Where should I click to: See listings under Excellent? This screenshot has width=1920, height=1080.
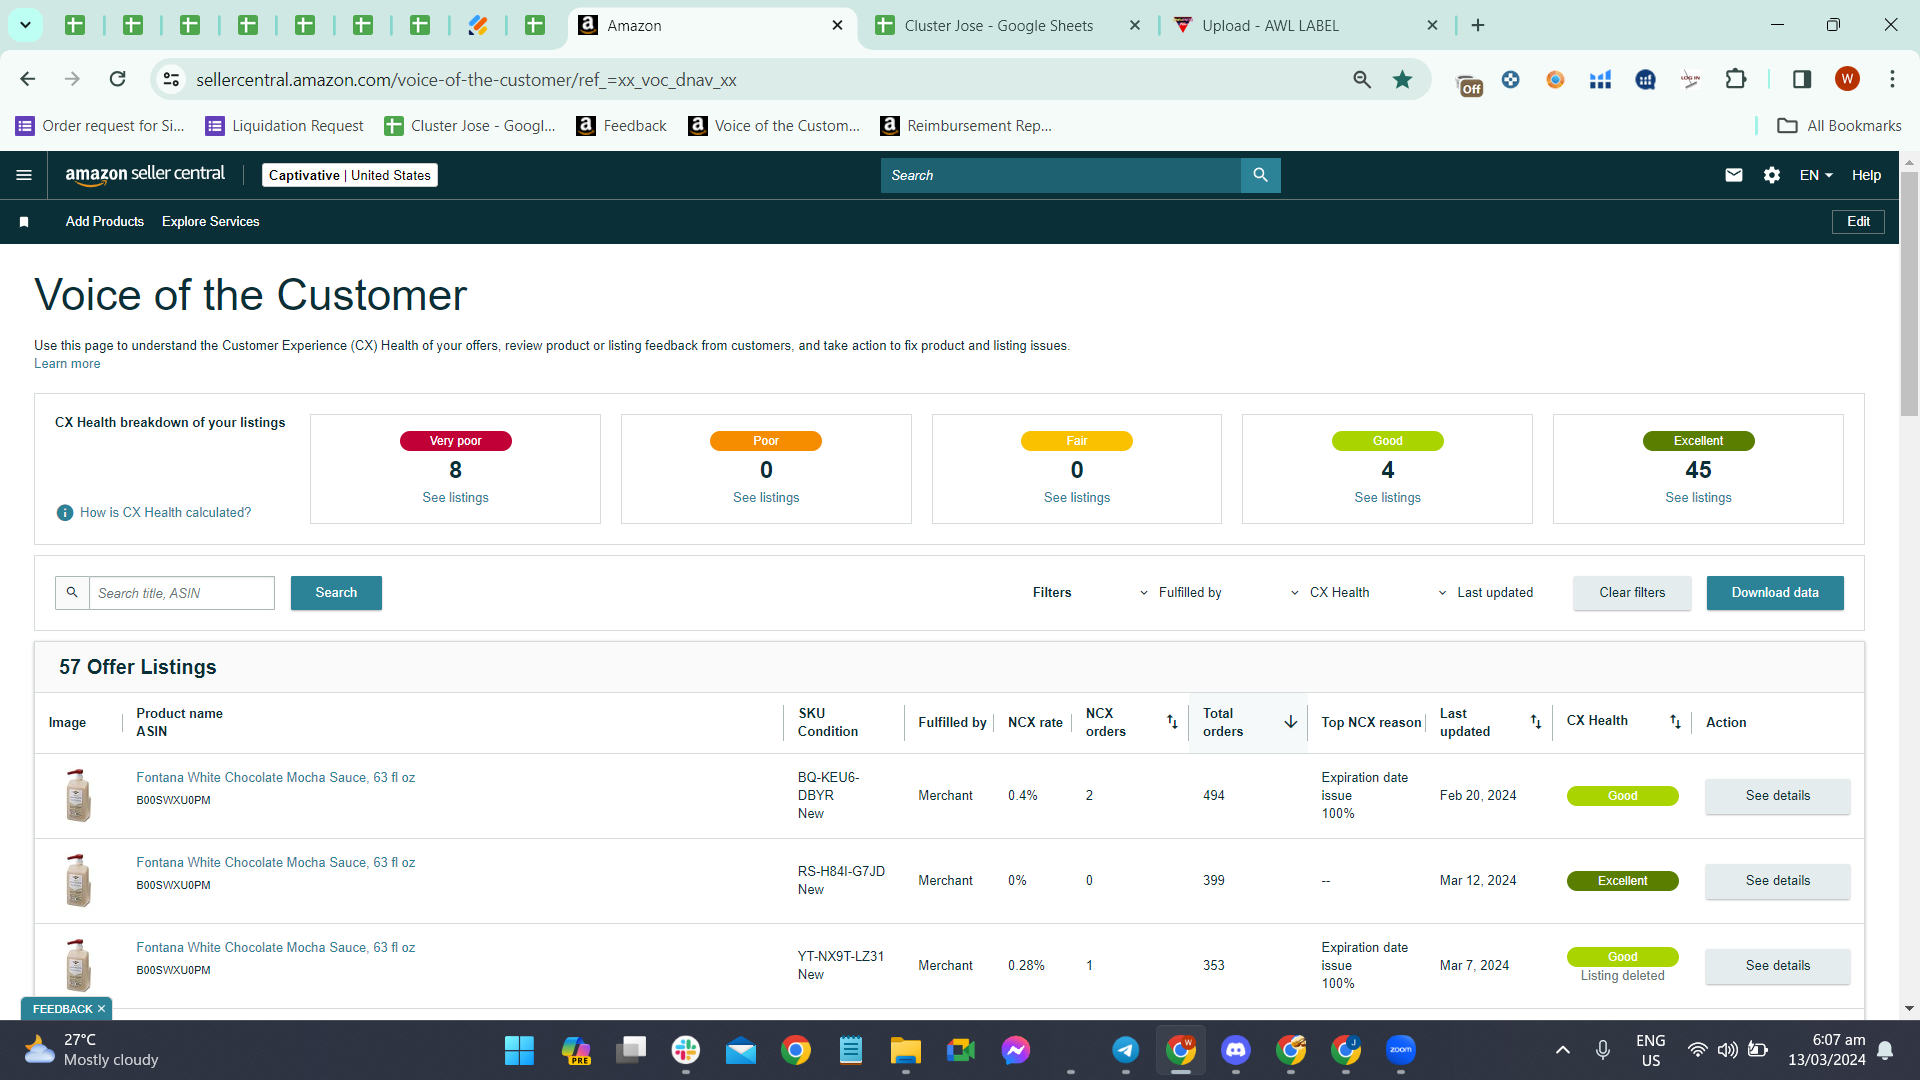coord(1698,498)
